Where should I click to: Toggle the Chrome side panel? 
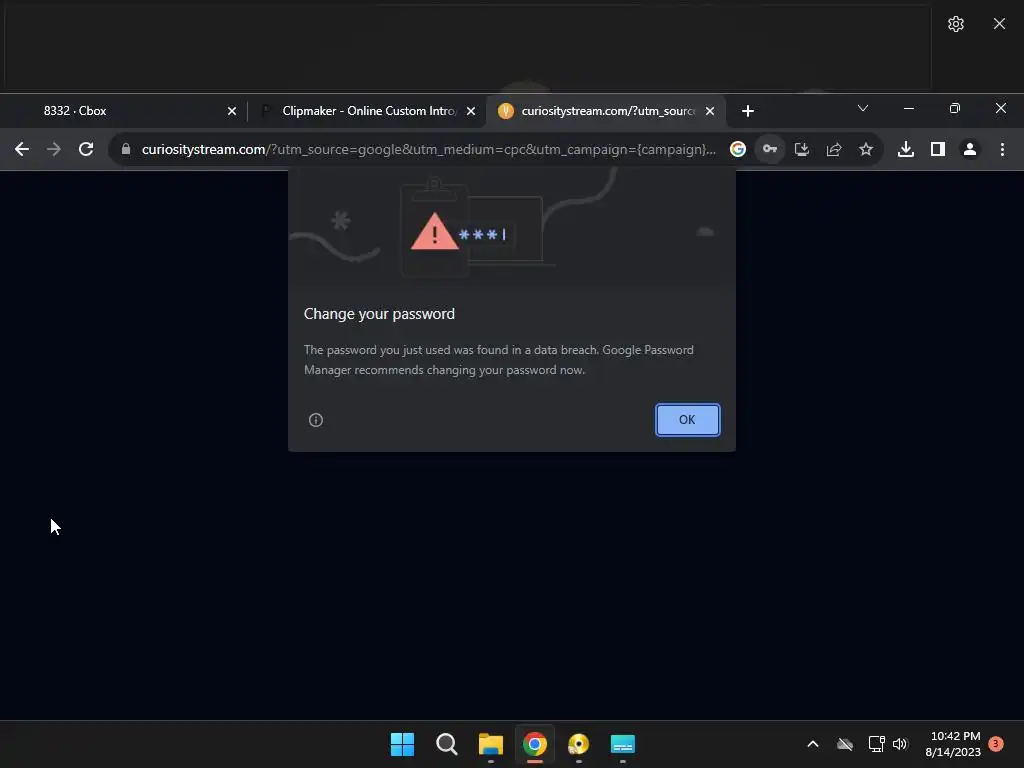click(x=938, y=149)
